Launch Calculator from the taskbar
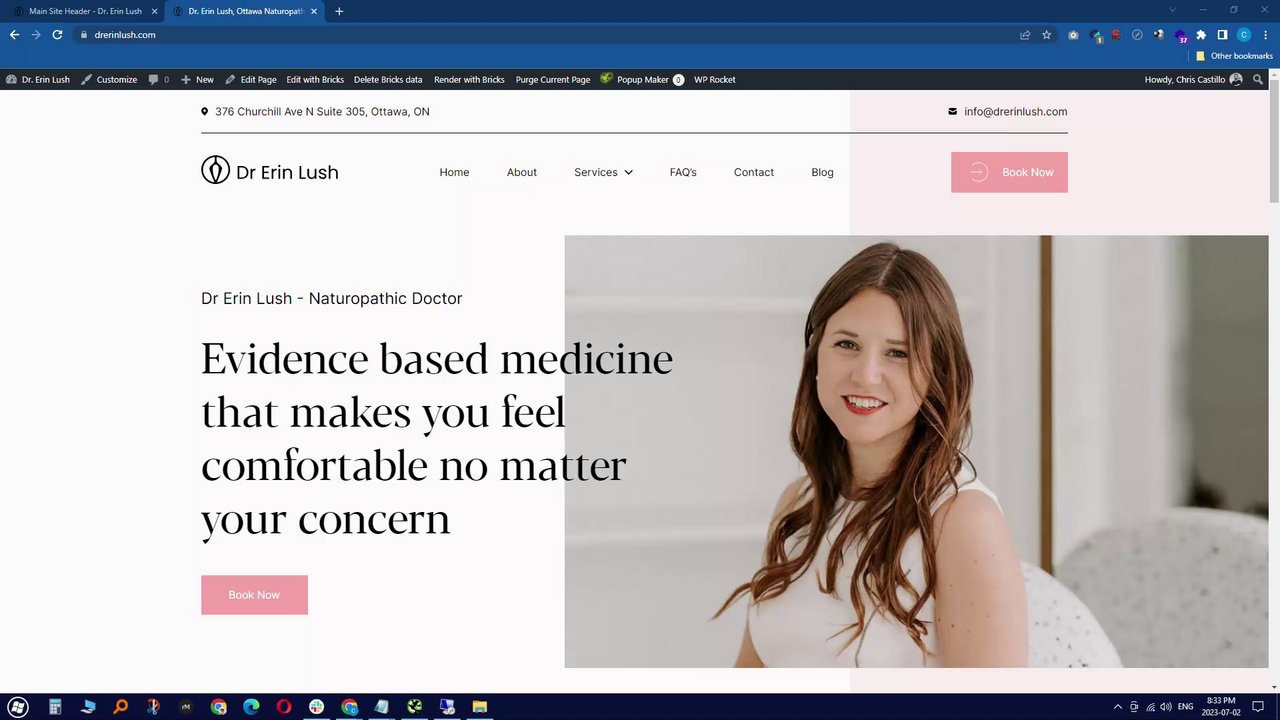 (55, 707)
